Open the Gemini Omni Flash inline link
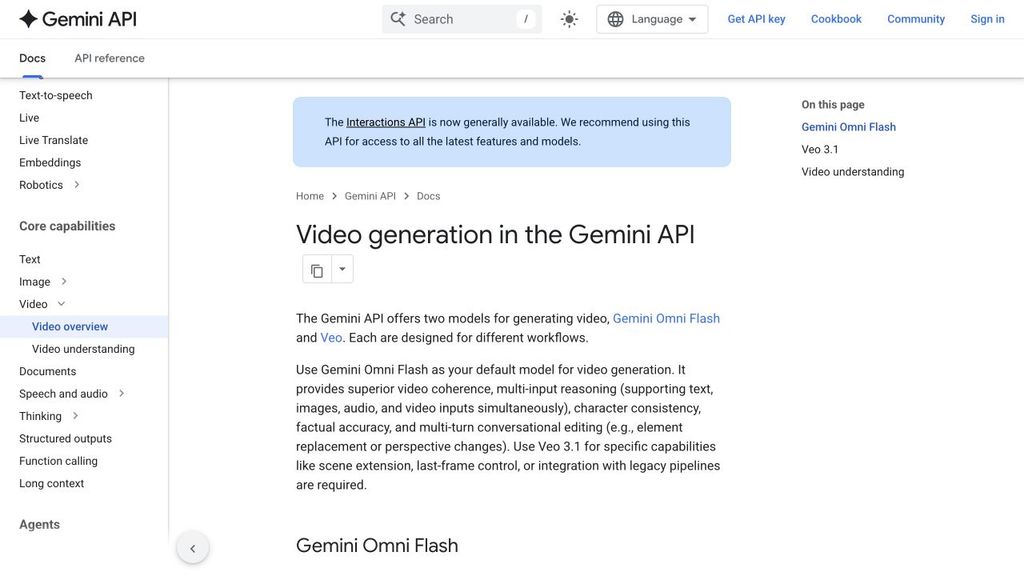 666,319
